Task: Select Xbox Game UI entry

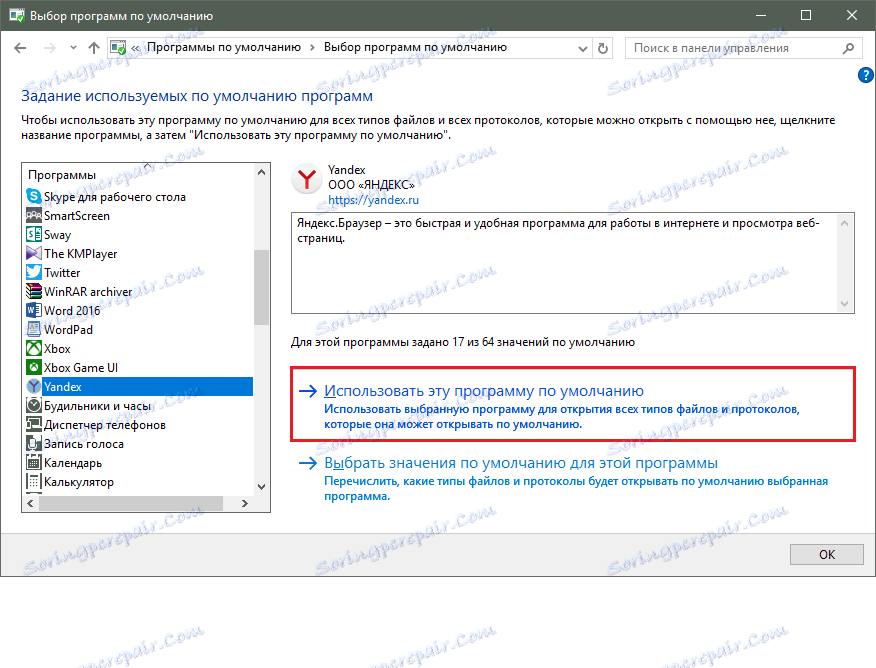Action: 80,368
